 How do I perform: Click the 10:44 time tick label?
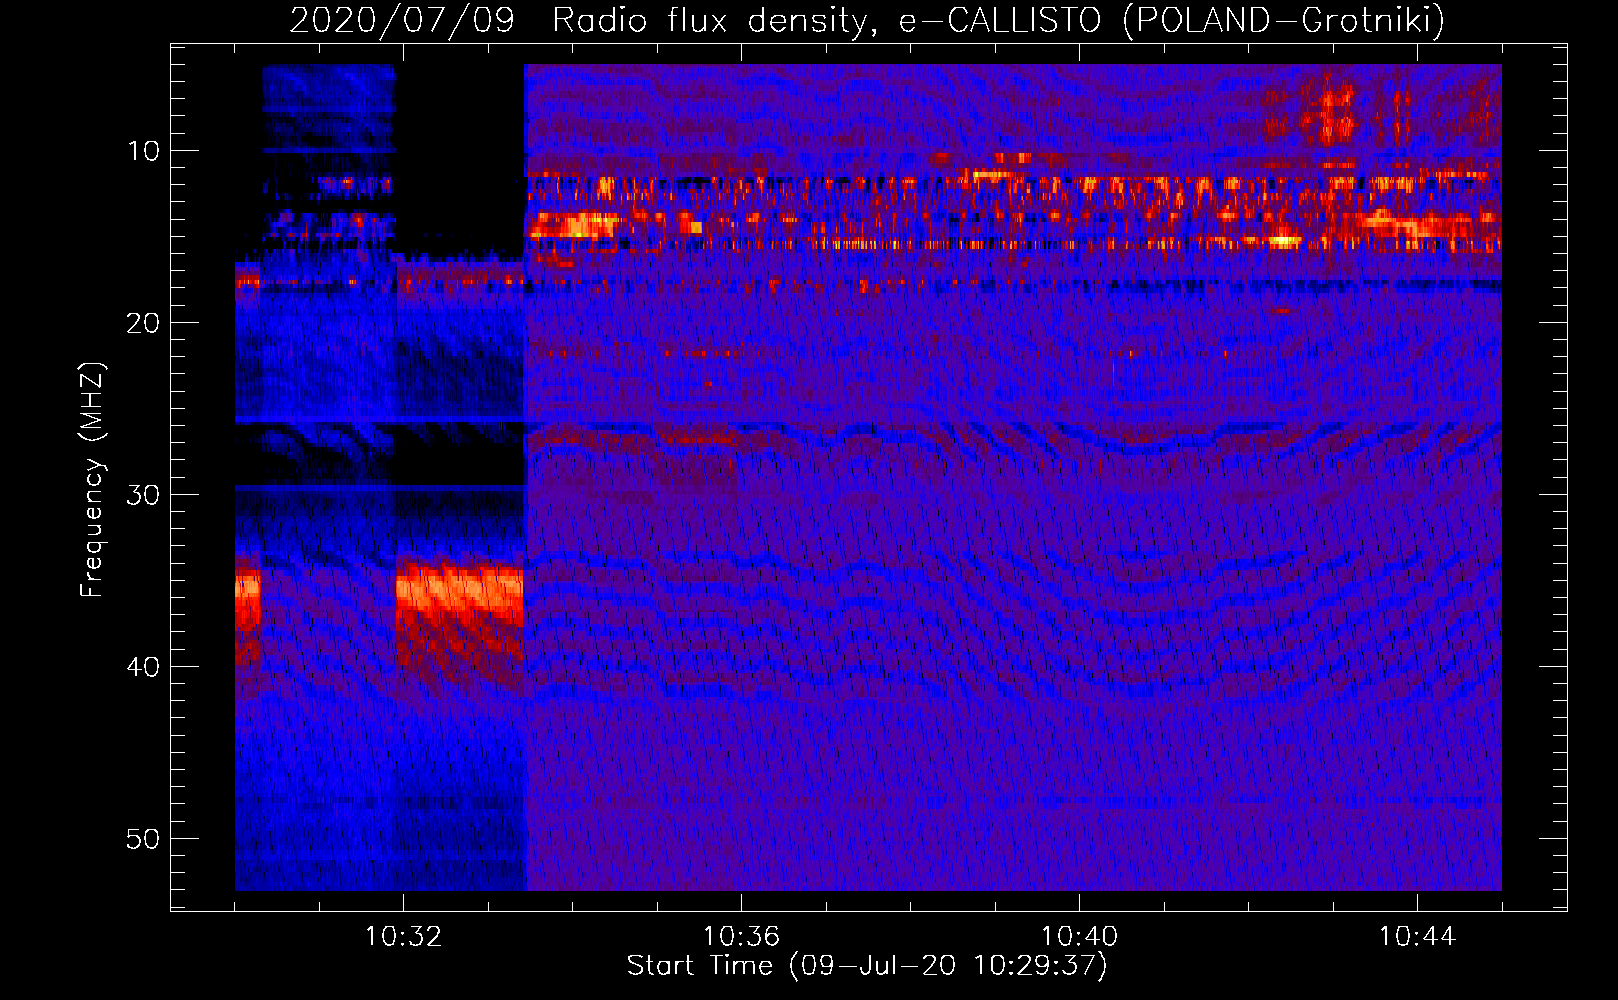[x=1417, y=936]
